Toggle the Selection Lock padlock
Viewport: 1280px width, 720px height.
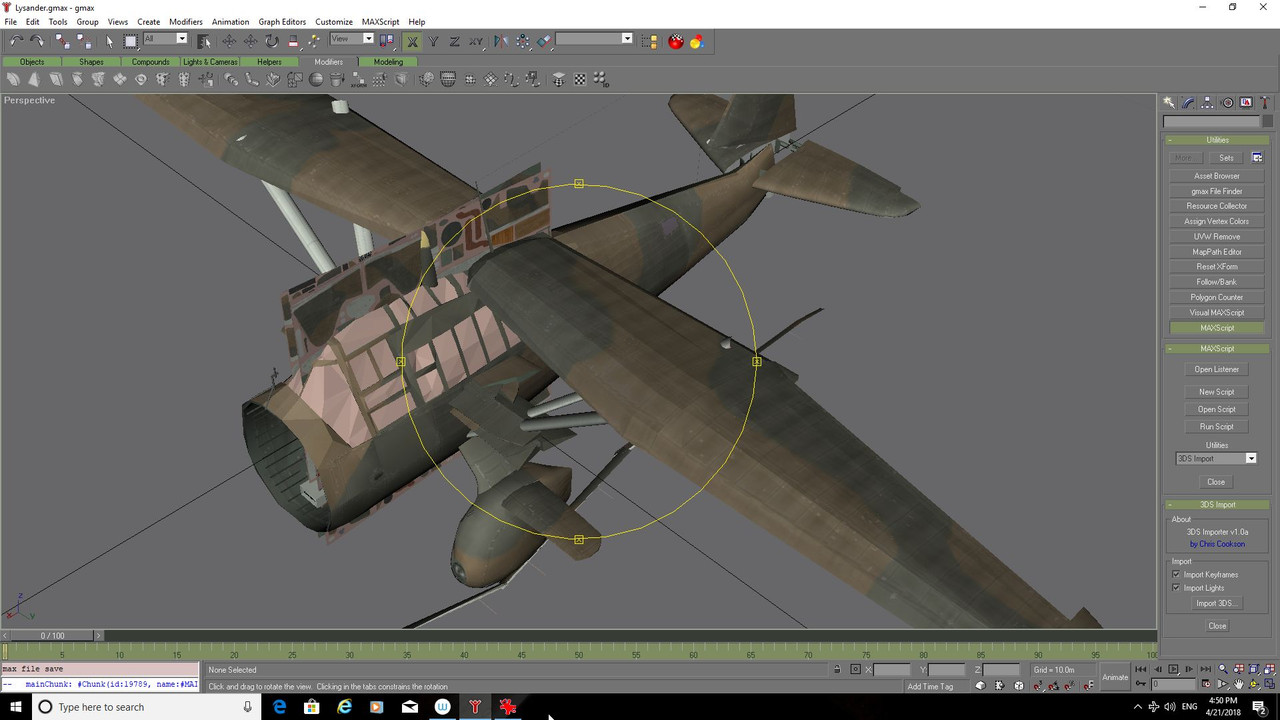[837, 669]
